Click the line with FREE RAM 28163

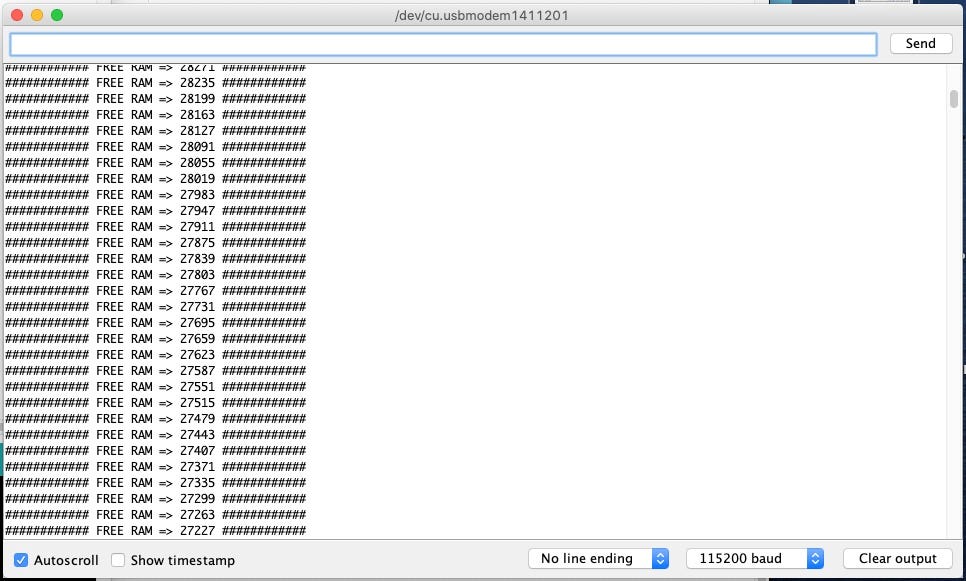tap(155, 115)
